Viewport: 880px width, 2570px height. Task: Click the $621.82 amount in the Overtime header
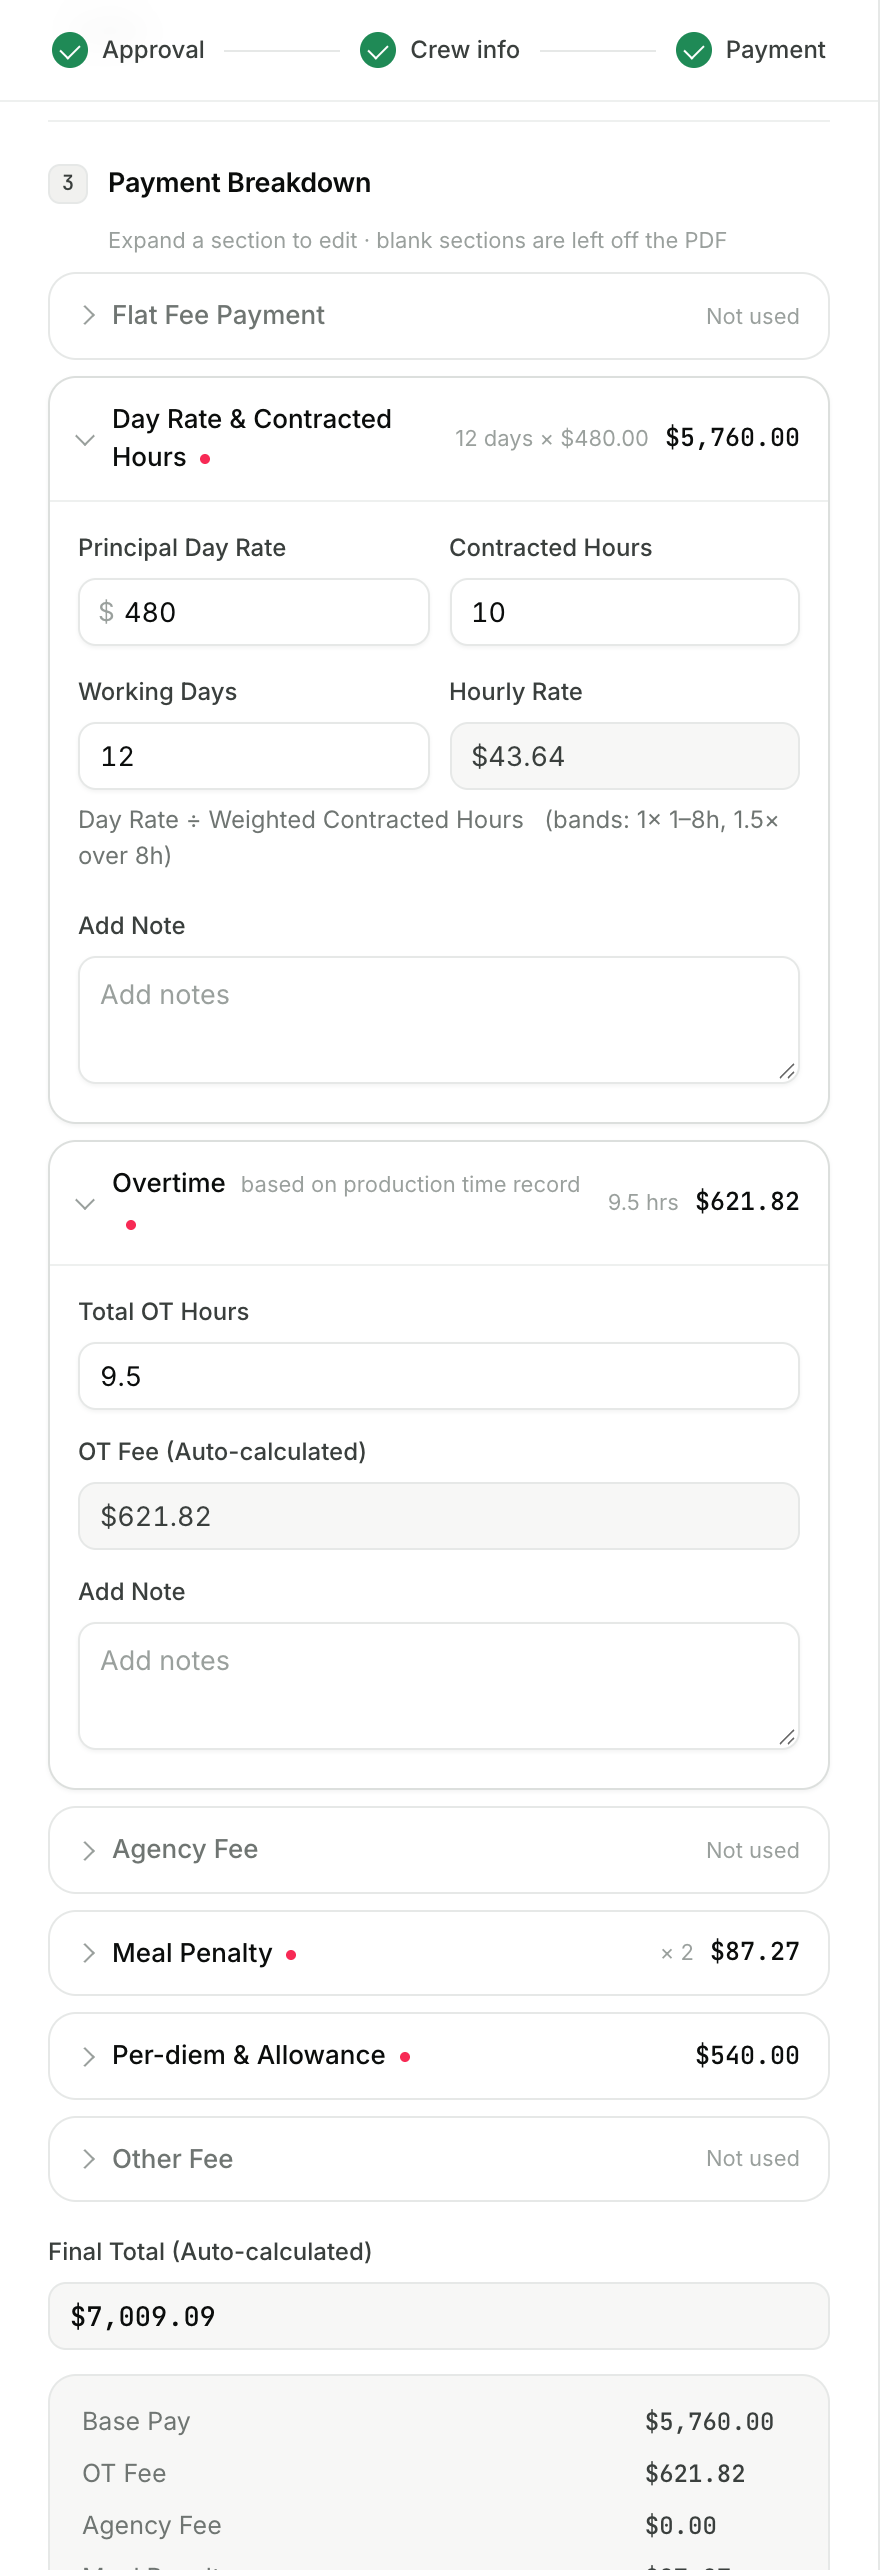pyautogui.click(x=747, y=1202)
